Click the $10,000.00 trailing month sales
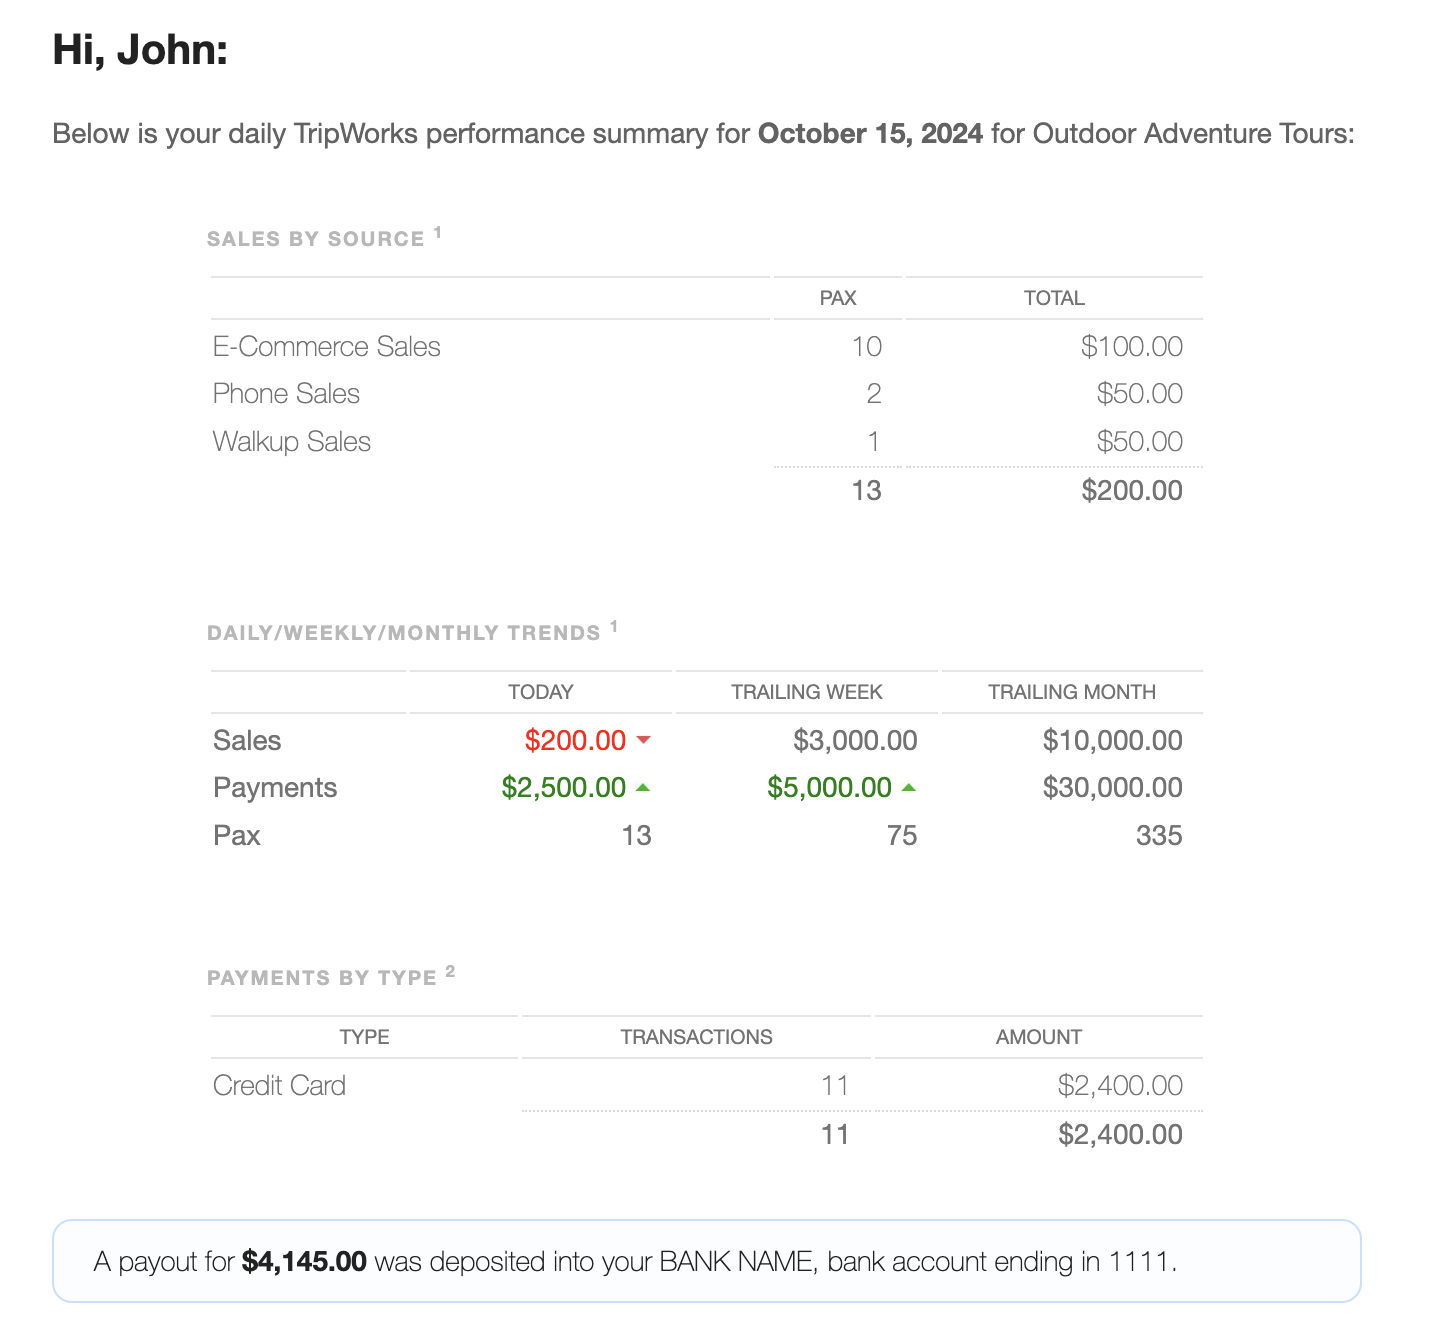This screenshot has width=1444, height=1344. point(1112,740)
